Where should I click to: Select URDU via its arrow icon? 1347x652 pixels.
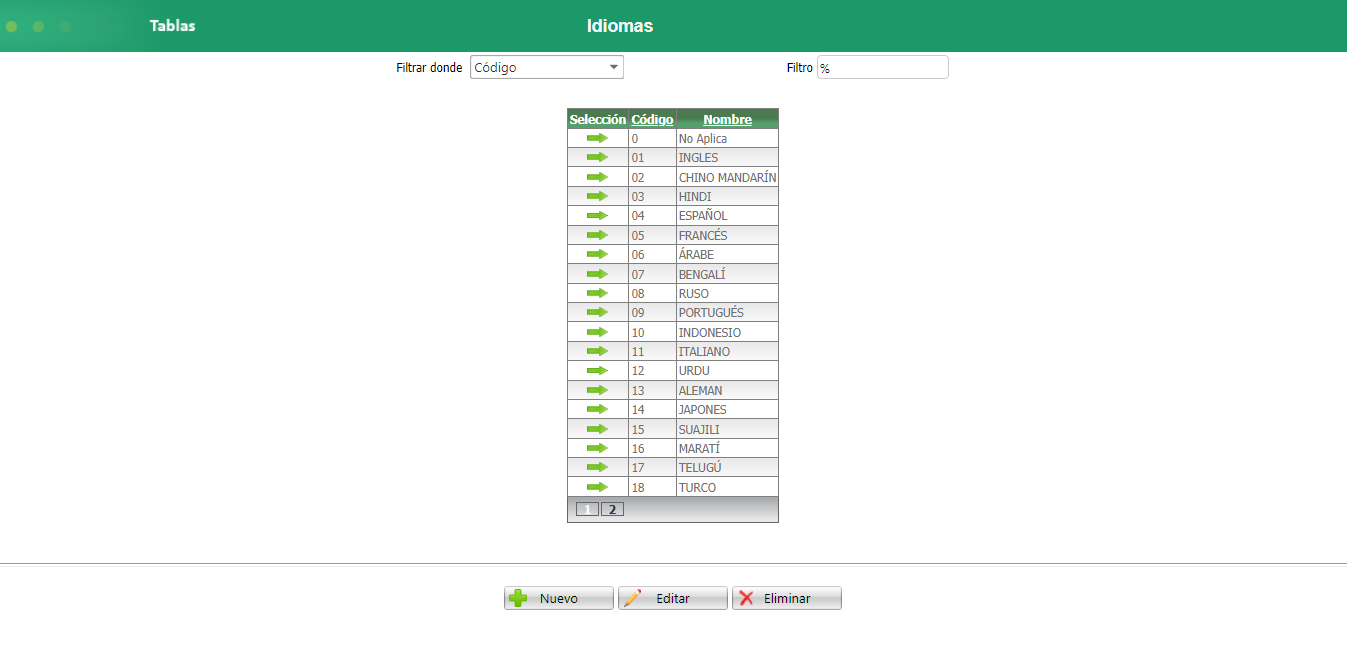coord(597,370)
